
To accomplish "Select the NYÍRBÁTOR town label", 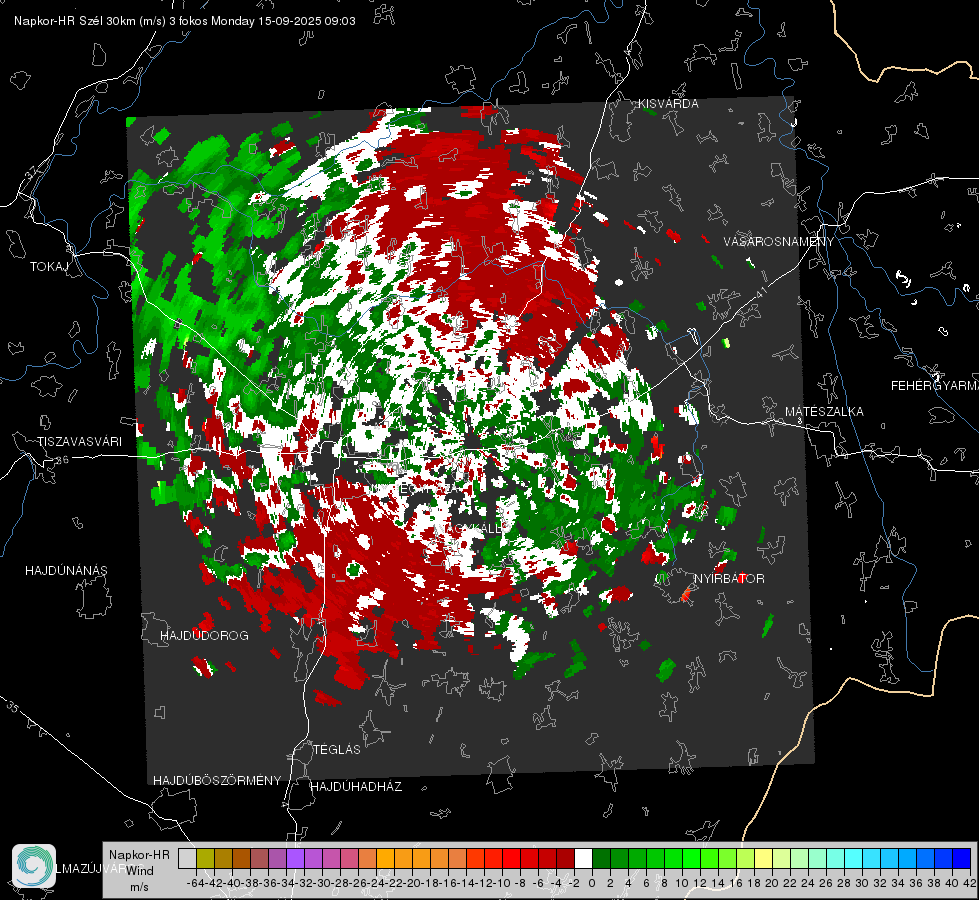I will click(729, 579).
